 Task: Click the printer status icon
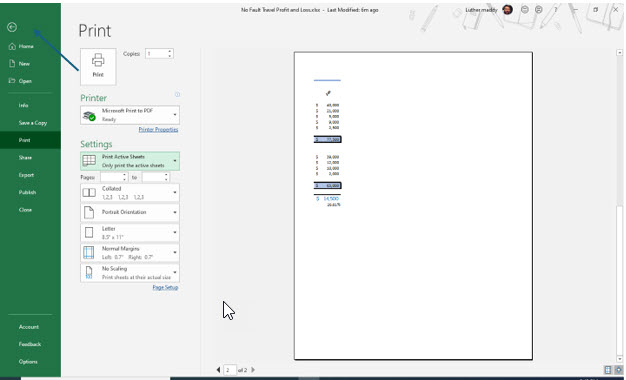click(89, 116)
